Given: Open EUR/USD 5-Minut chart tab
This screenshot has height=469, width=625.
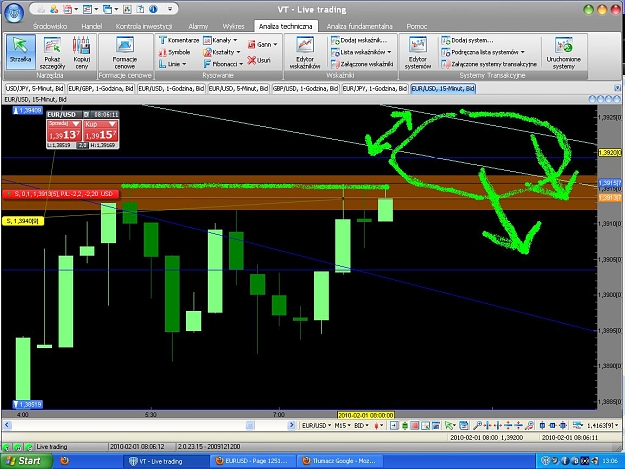Looking at the screenshot, I should coord(238,88).
